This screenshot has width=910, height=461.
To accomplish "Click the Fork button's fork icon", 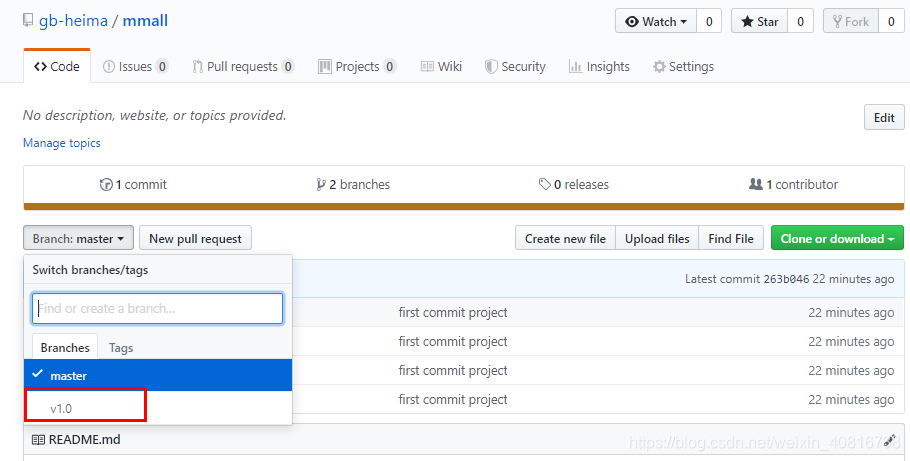I will coord(837,22).
